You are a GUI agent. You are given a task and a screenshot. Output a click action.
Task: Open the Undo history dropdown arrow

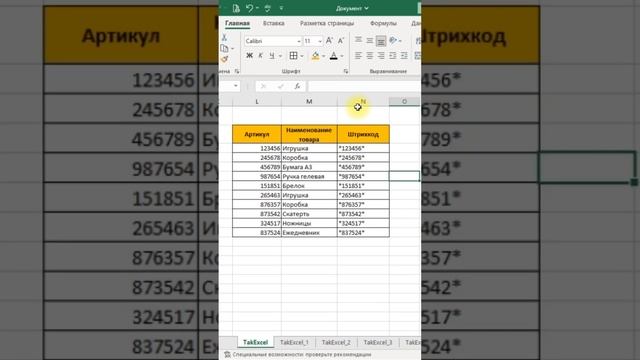click(x=258, y=8)
